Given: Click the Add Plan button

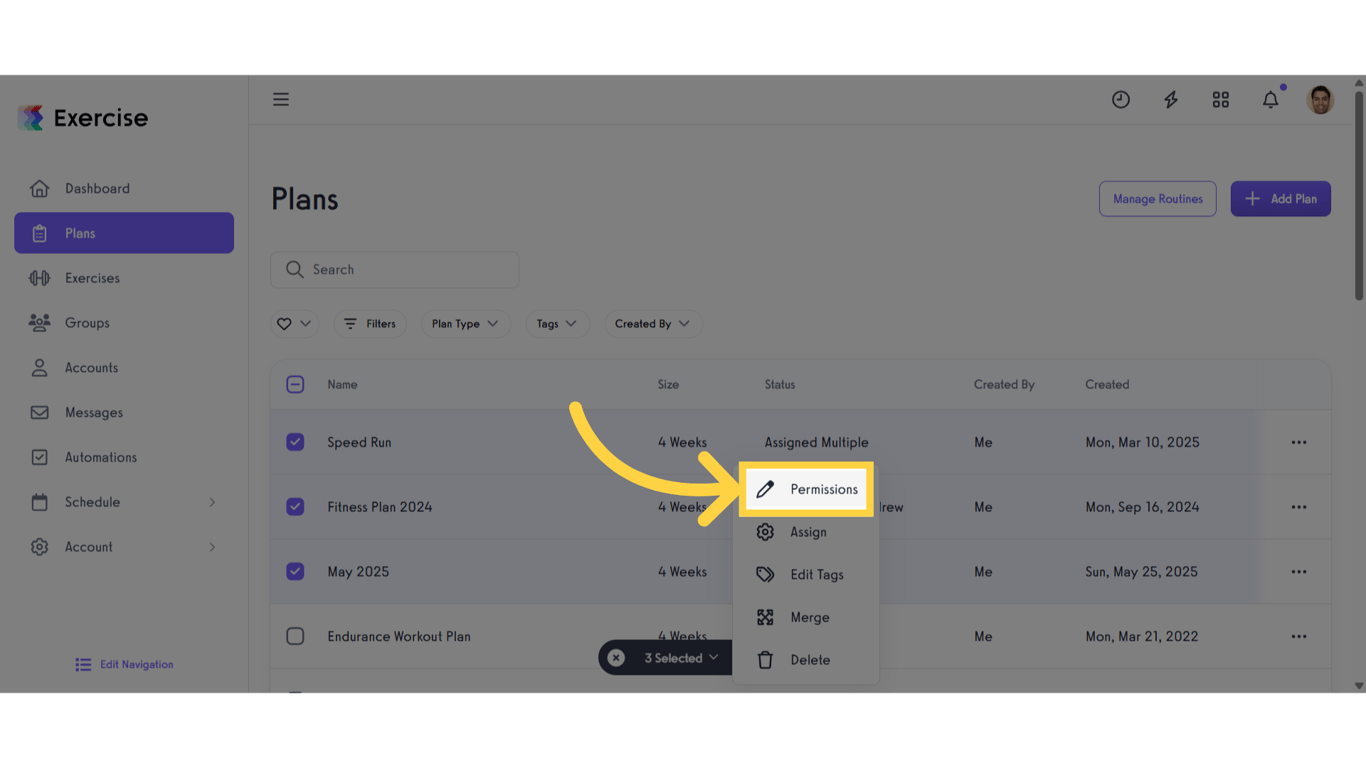Looking at the screenshot, I should [x=1280, y=198].
